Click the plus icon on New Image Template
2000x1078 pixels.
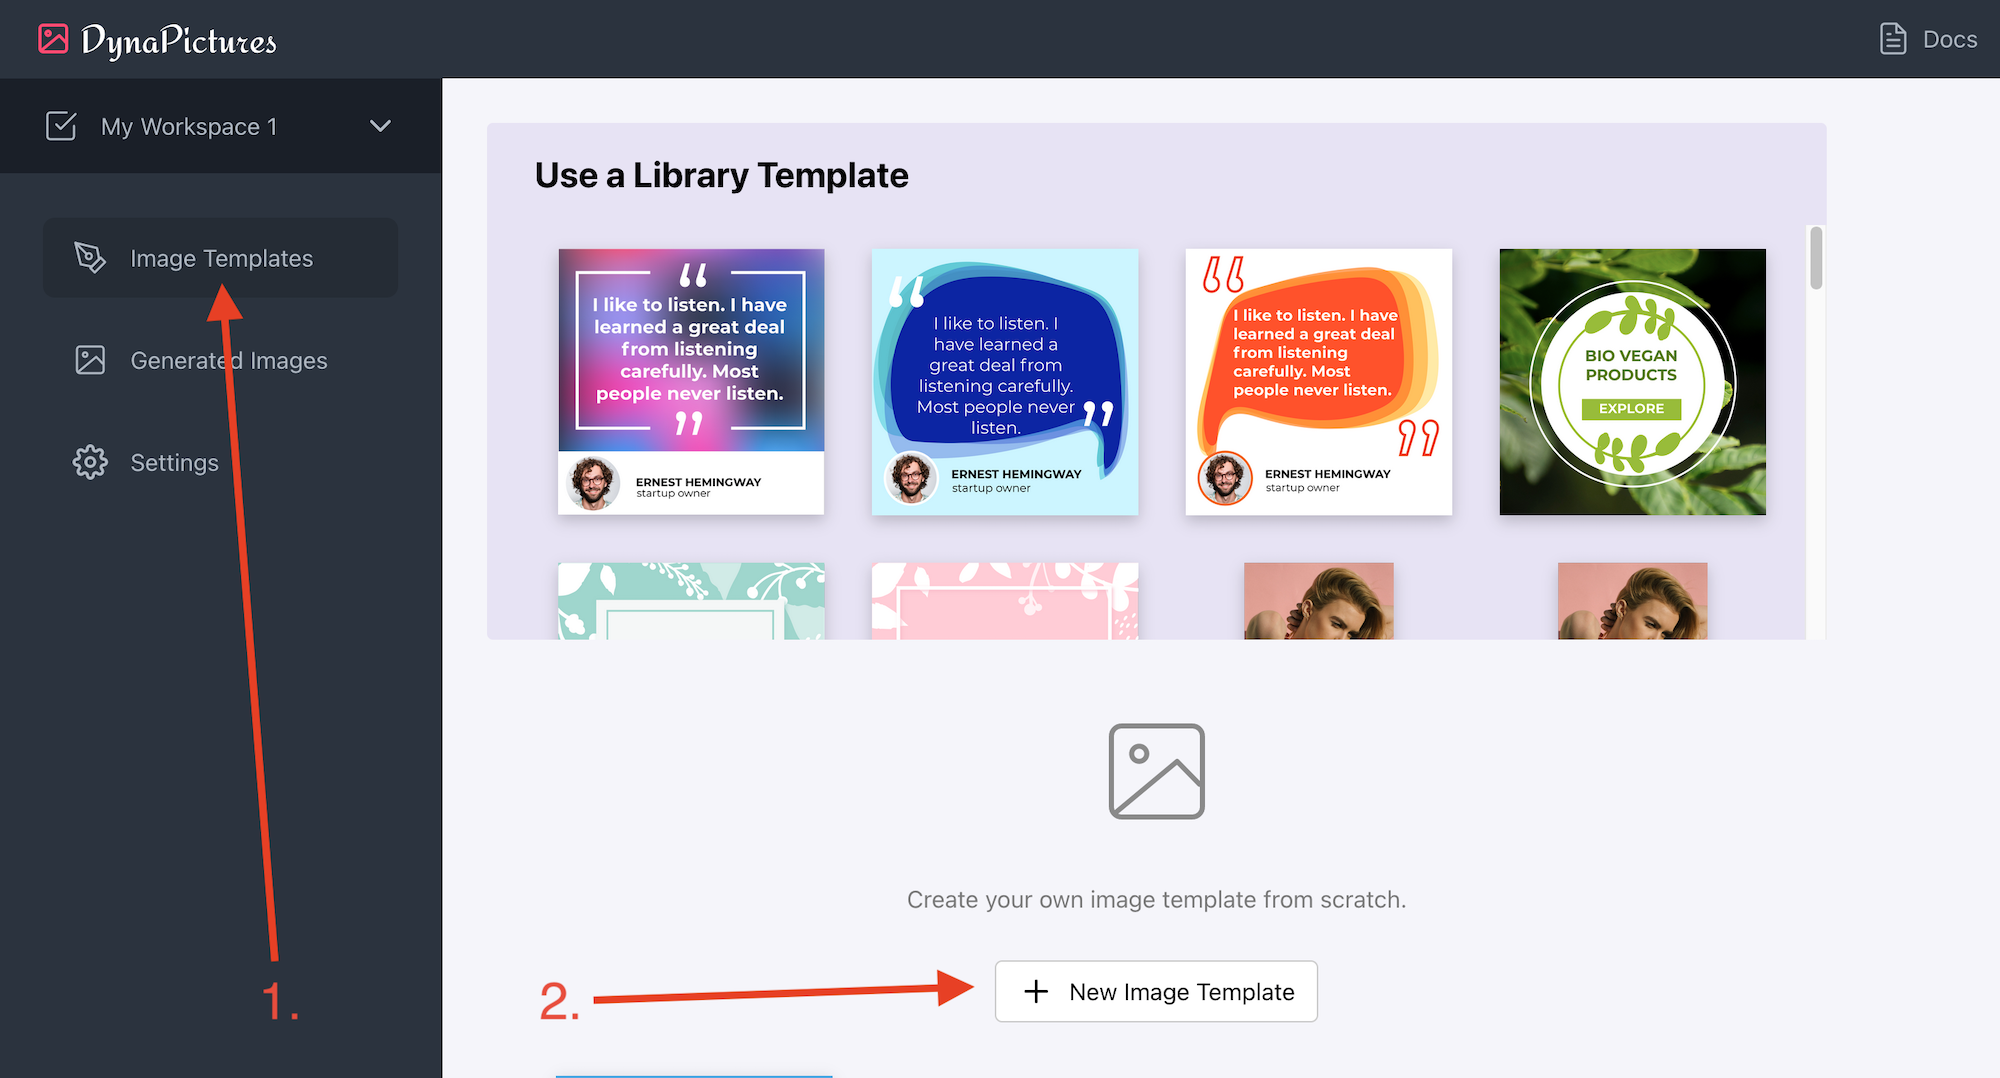click(x=1036, y=991)
